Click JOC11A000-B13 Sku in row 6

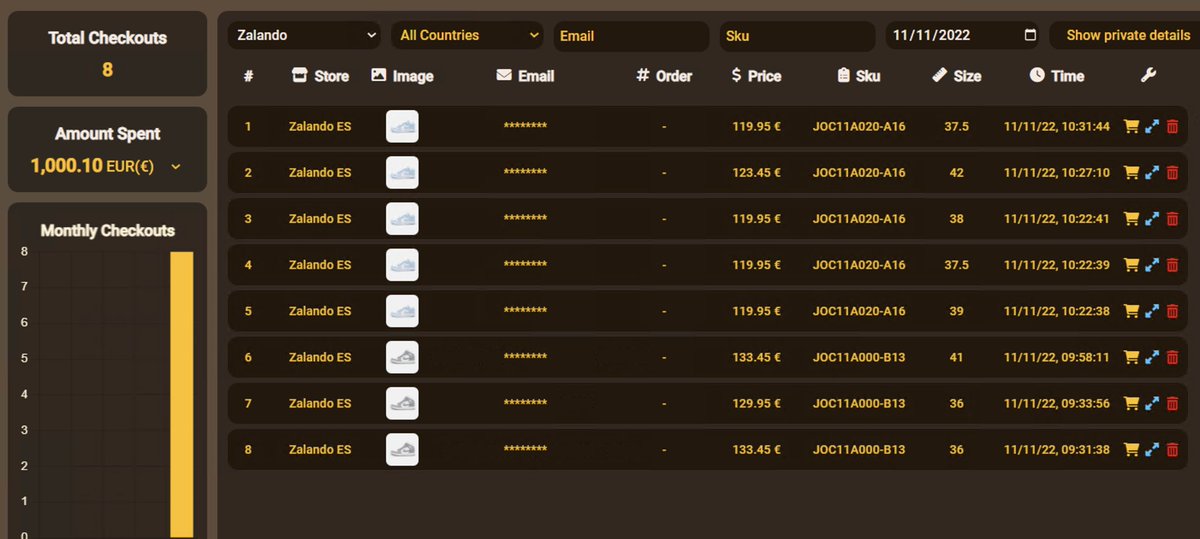pos(859,357)
